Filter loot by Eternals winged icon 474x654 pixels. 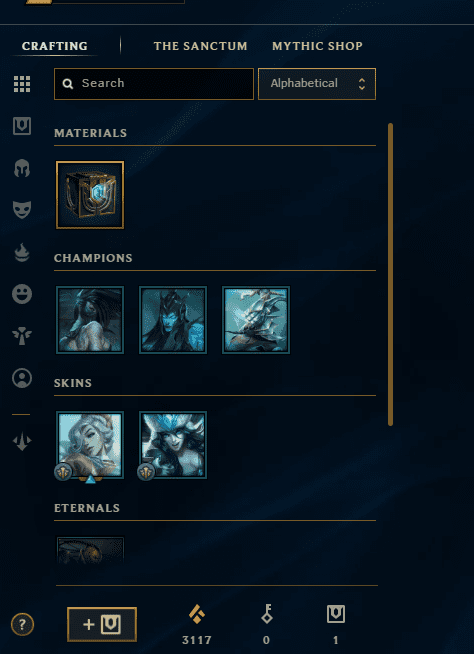[22, 336]
